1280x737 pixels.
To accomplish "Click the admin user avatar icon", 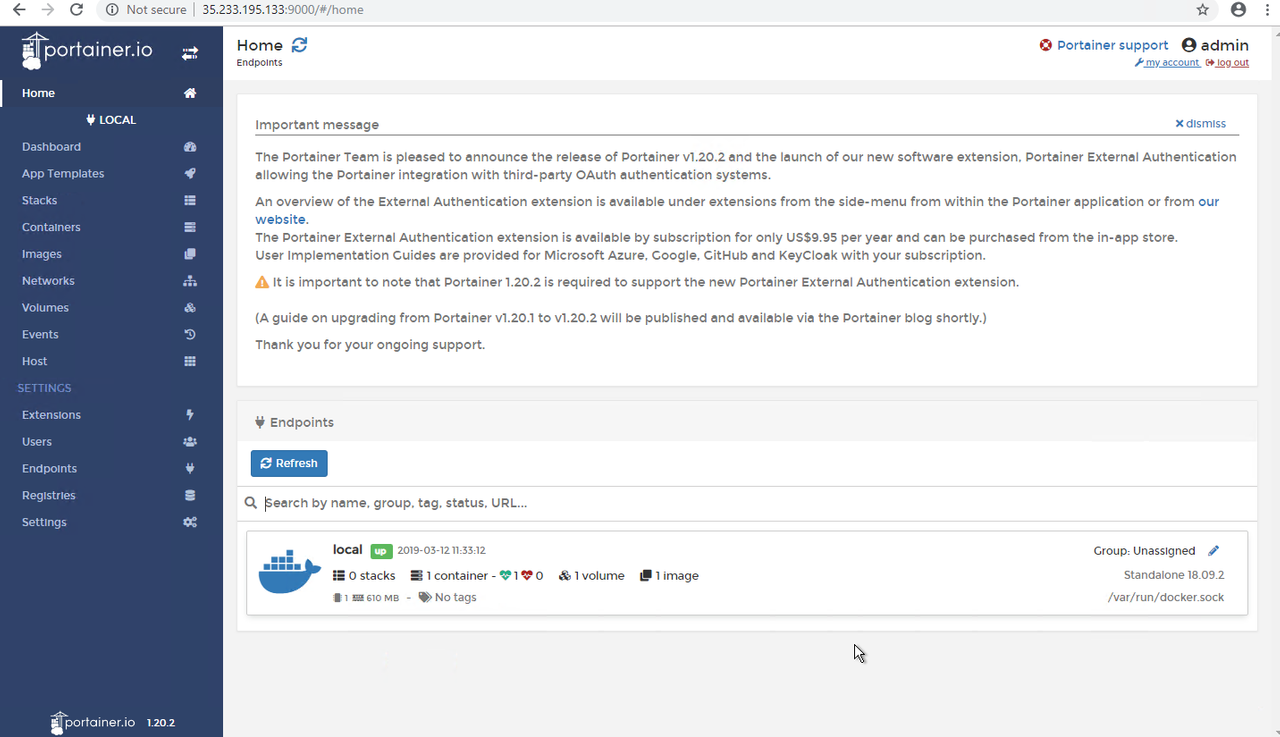I will (x=1189, y=45).
